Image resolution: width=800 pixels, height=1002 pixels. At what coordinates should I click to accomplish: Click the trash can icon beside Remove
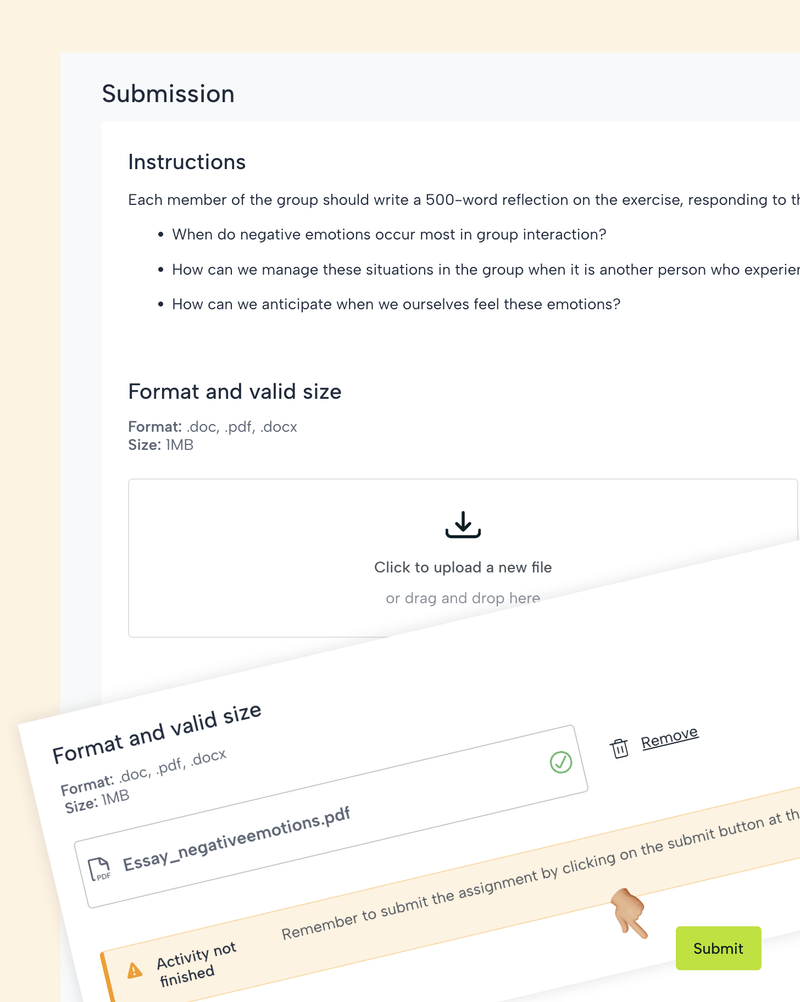click(620, 748)
